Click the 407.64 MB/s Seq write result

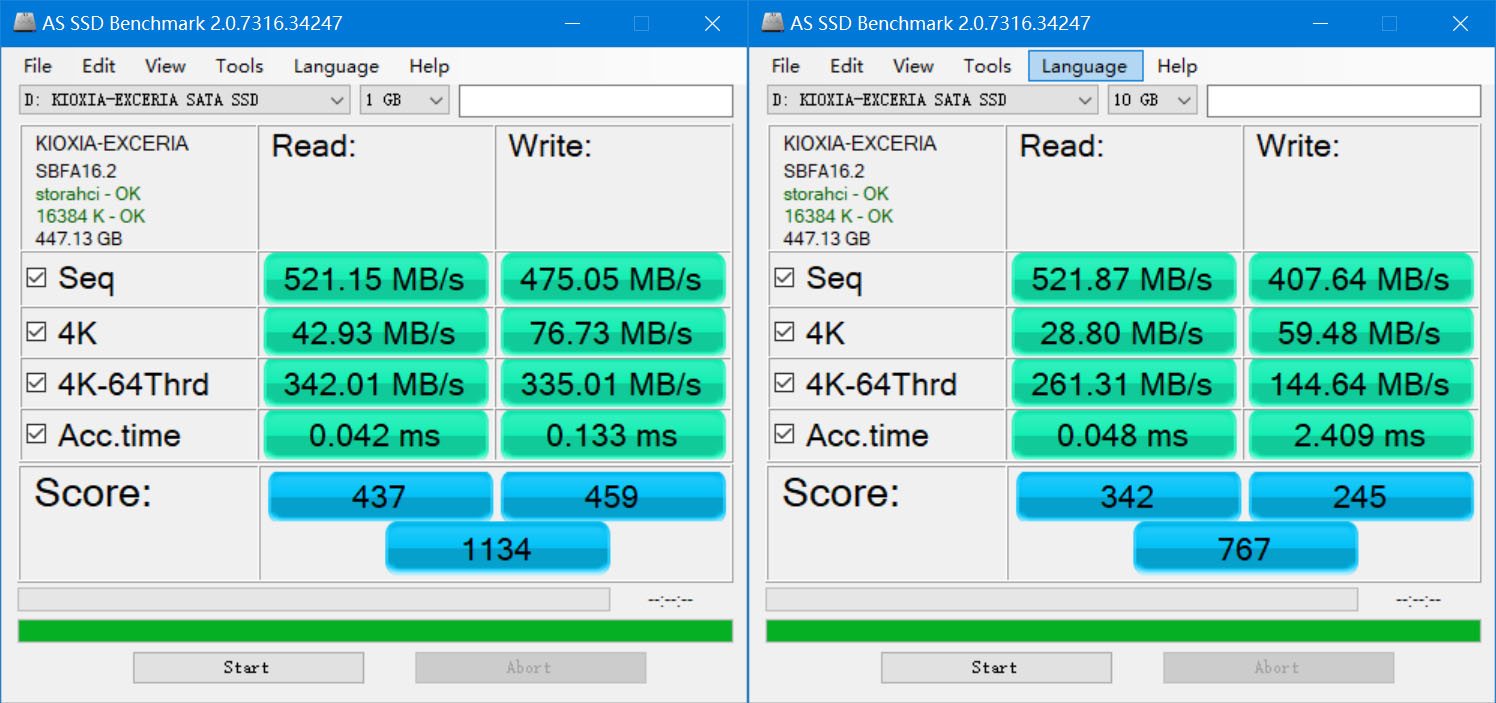point(1360,279)
